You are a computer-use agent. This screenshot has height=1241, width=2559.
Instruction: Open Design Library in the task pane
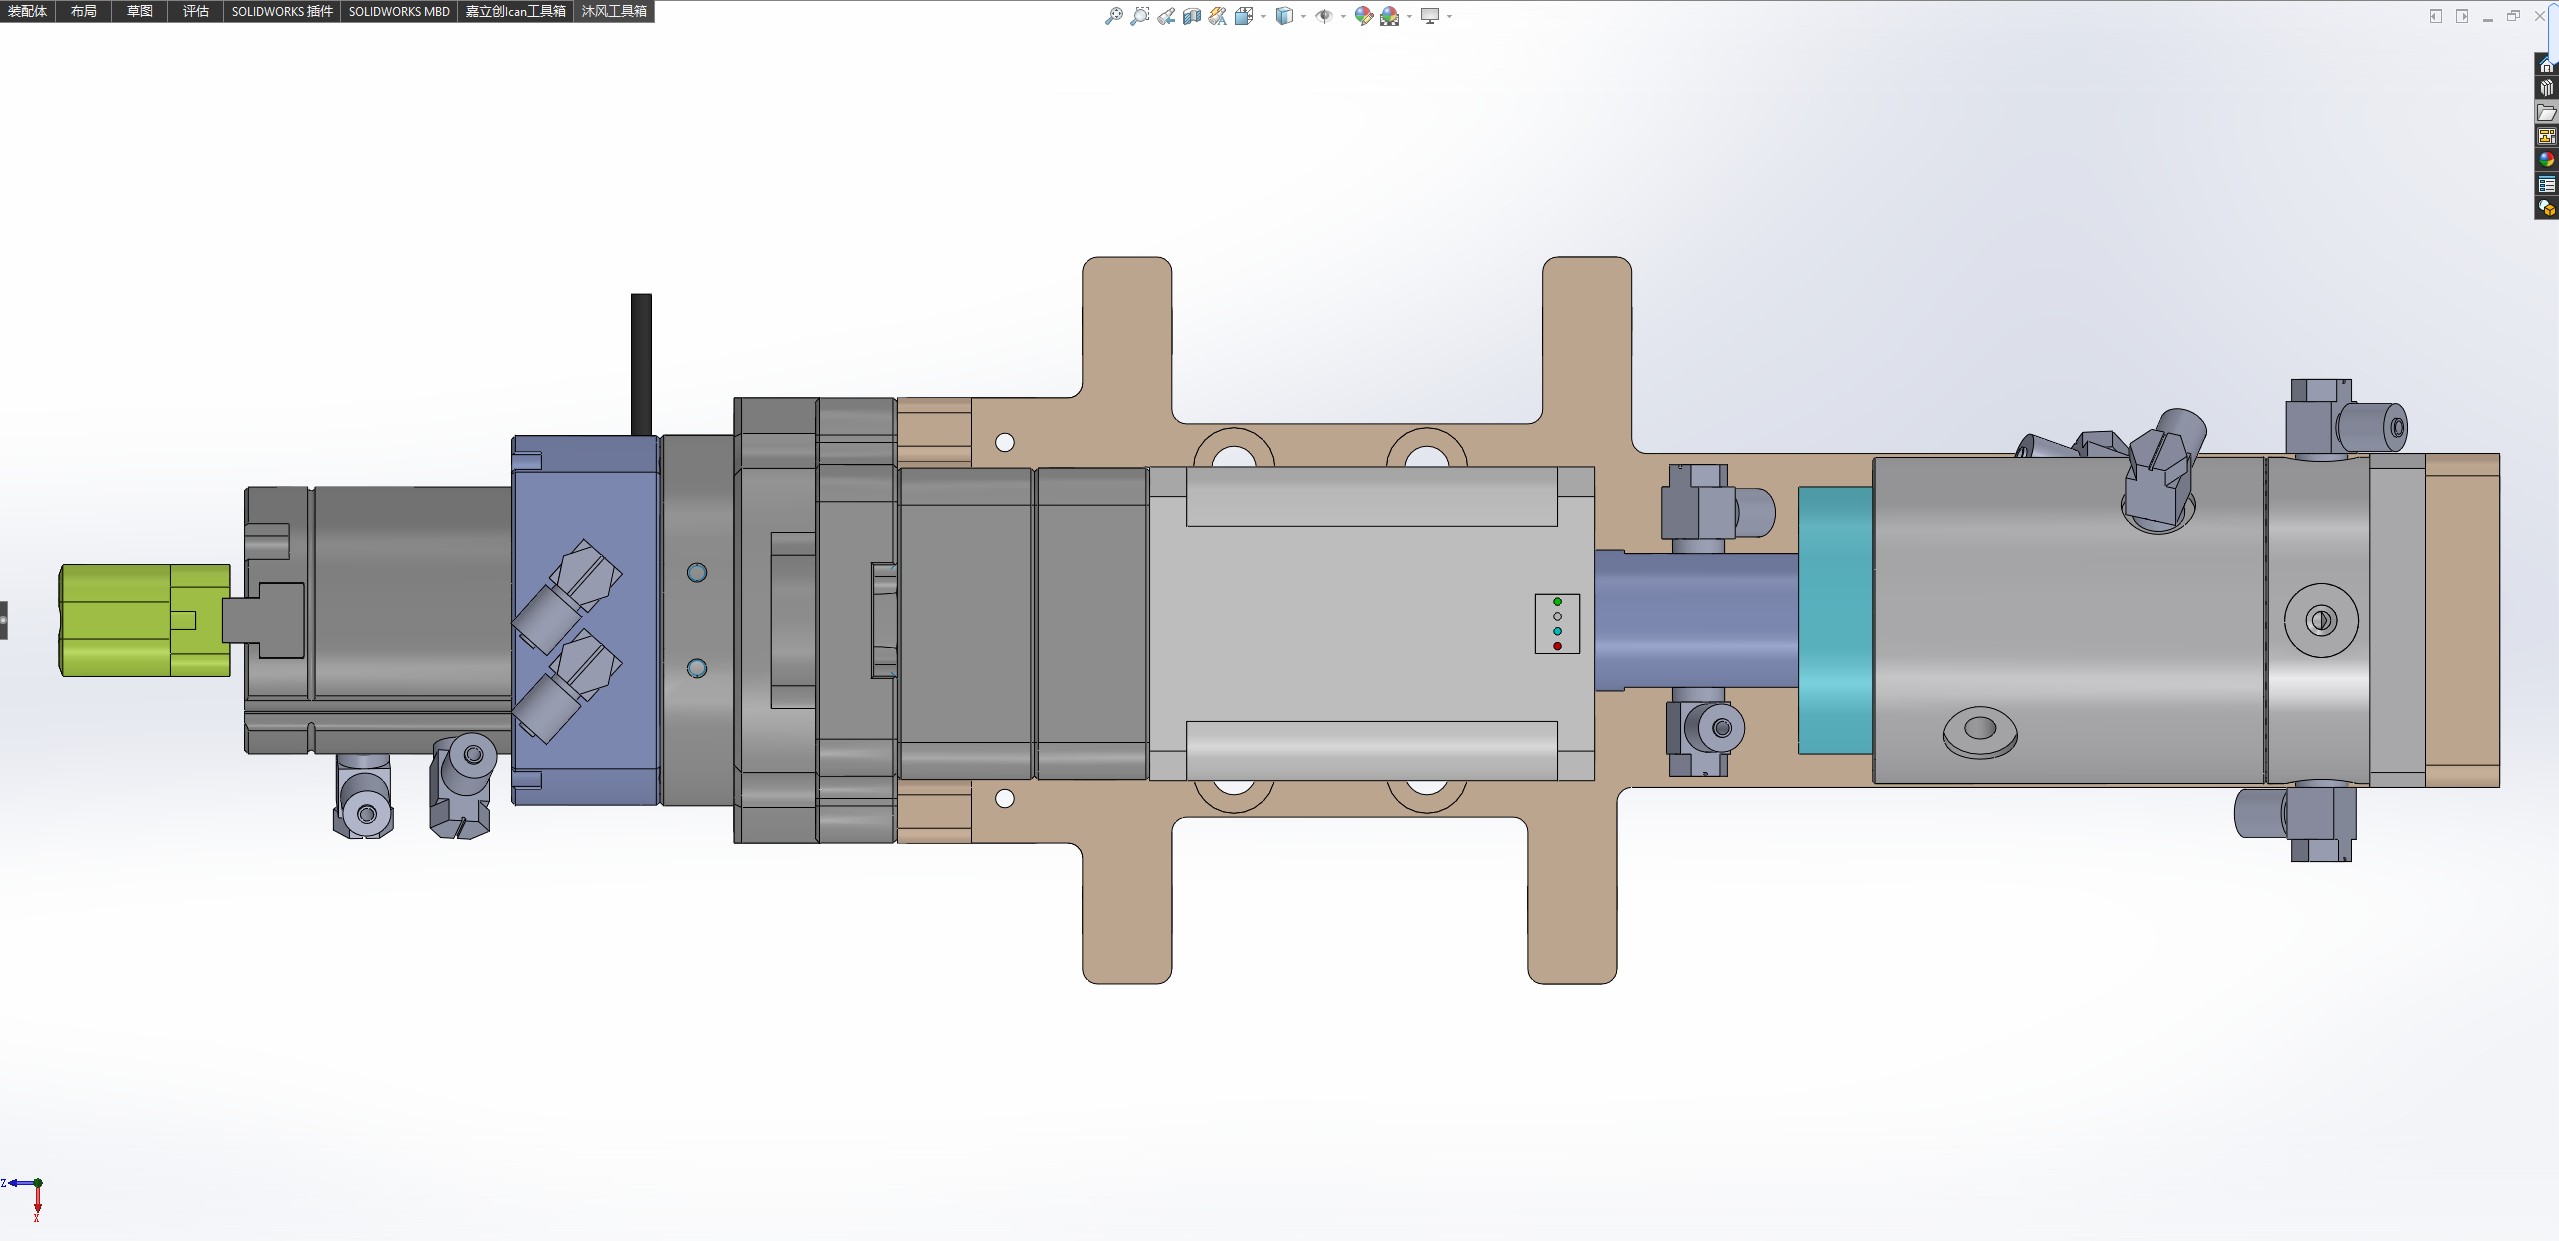click(2547, 88)
